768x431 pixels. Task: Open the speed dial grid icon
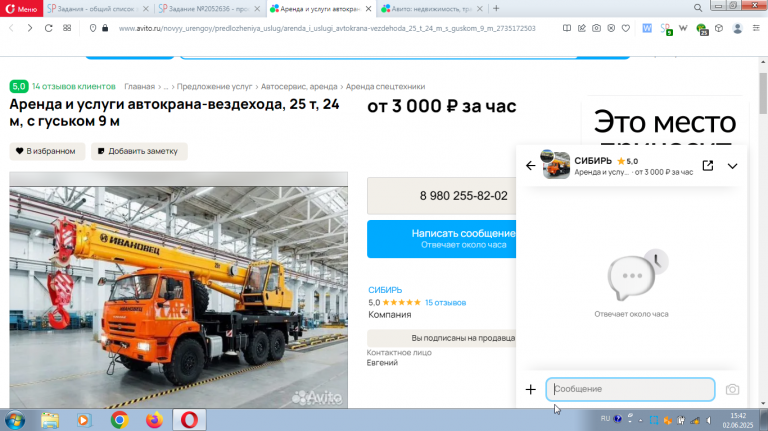click(x=67, y=28)
